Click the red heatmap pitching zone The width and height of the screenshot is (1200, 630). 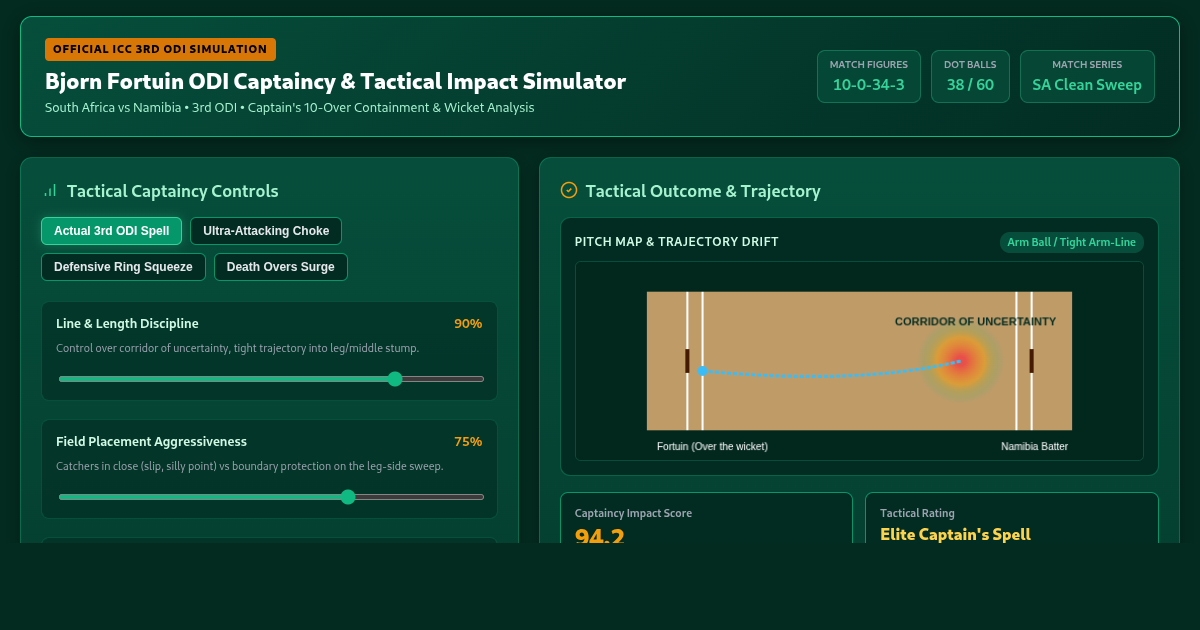(960, 361)
